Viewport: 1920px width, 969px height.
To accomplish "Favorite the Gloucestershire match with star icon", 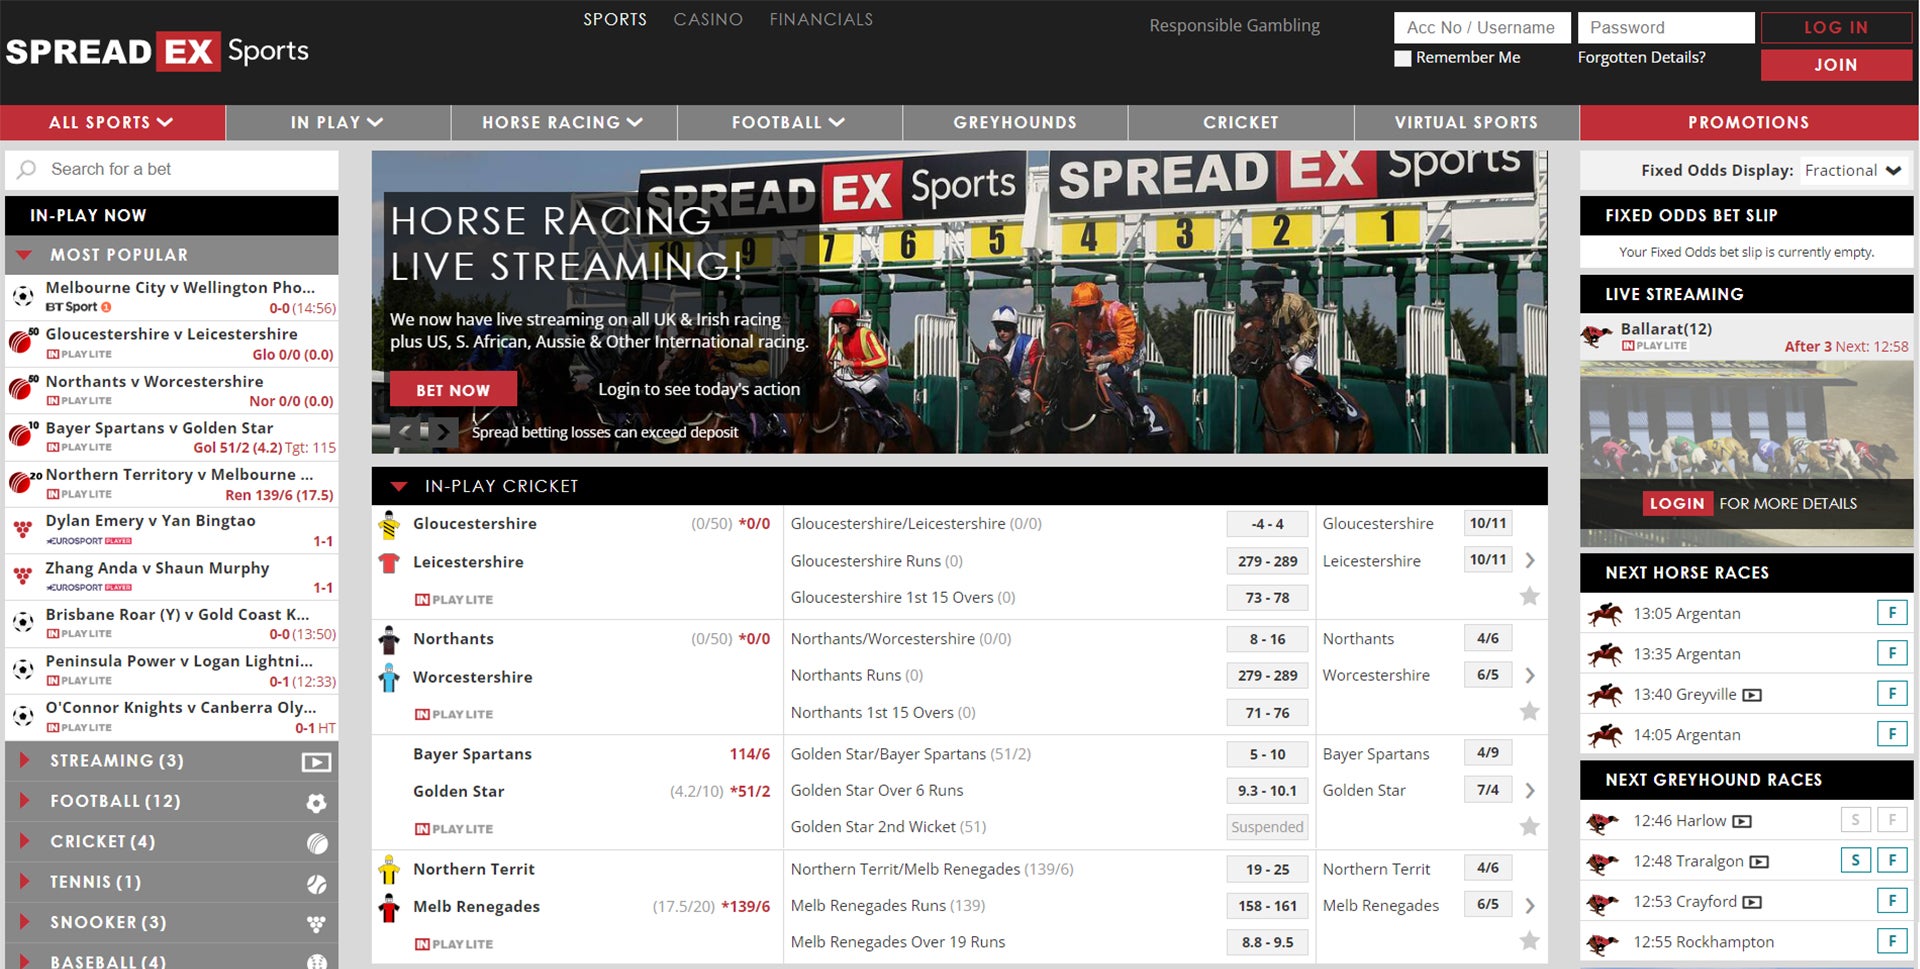I will [x=1529, y=597].
